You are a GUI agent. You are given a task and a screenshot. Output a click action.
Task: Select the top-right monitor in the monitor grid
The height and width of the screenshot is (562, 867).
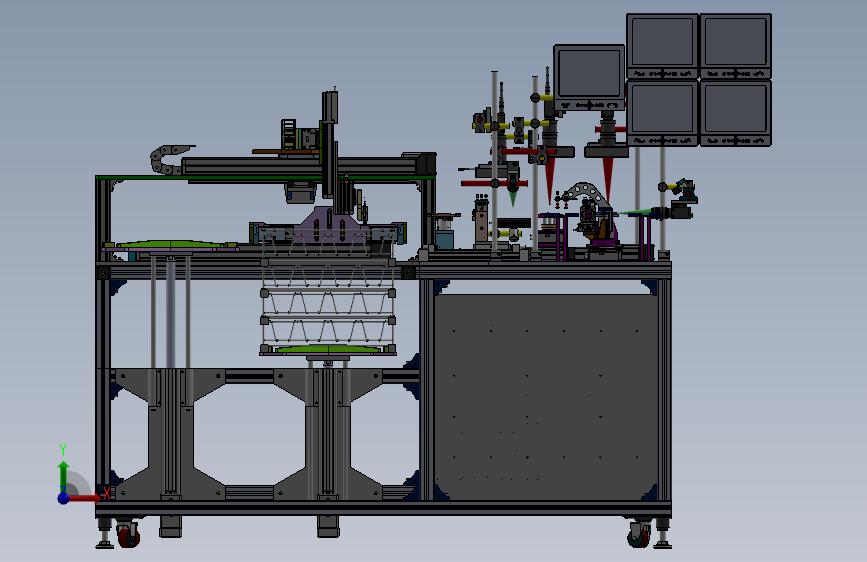coord(735,46)
